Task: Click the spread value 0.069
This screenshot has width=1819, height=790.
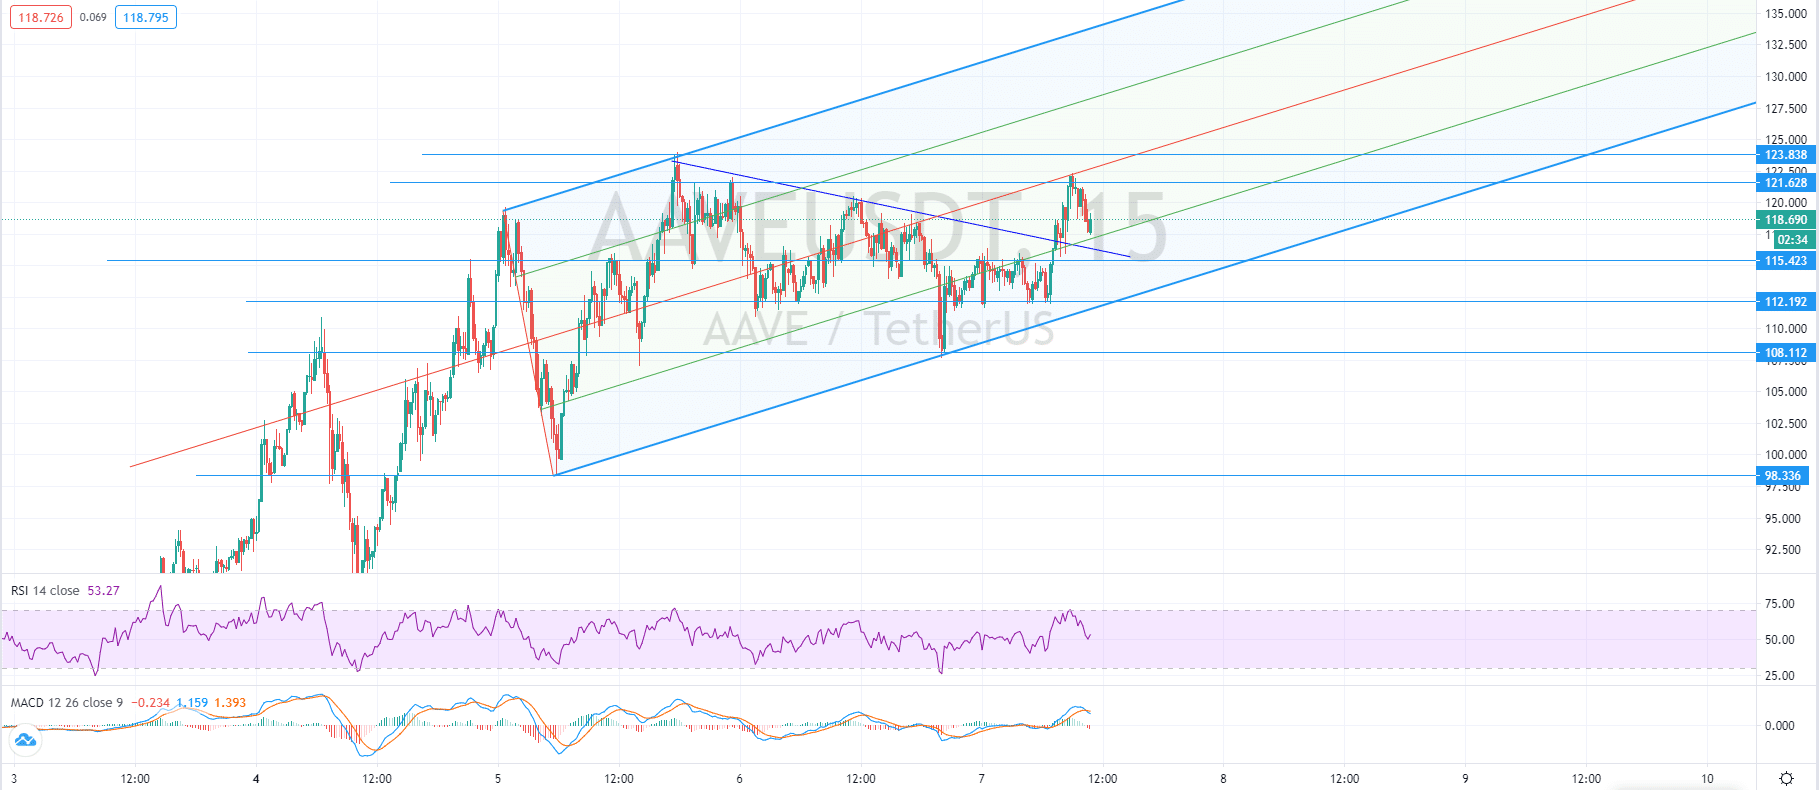Action: point(93,18)
